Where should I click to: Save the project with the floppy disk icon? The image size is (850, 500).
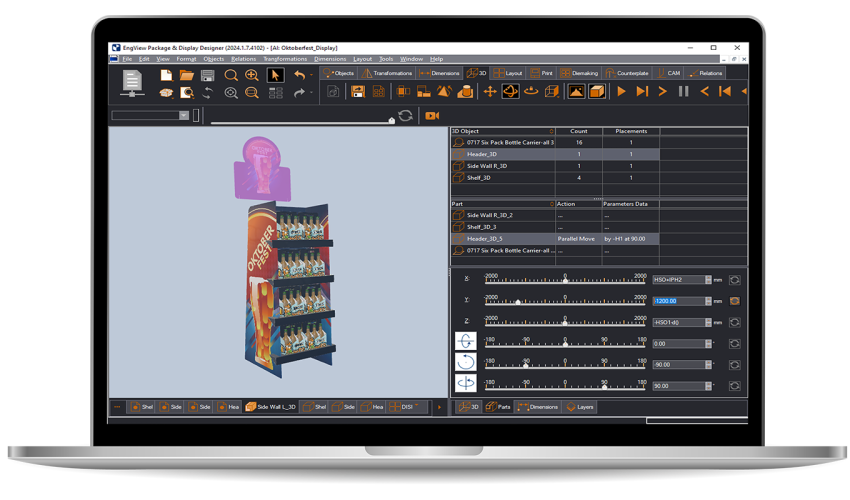[208, 75]
